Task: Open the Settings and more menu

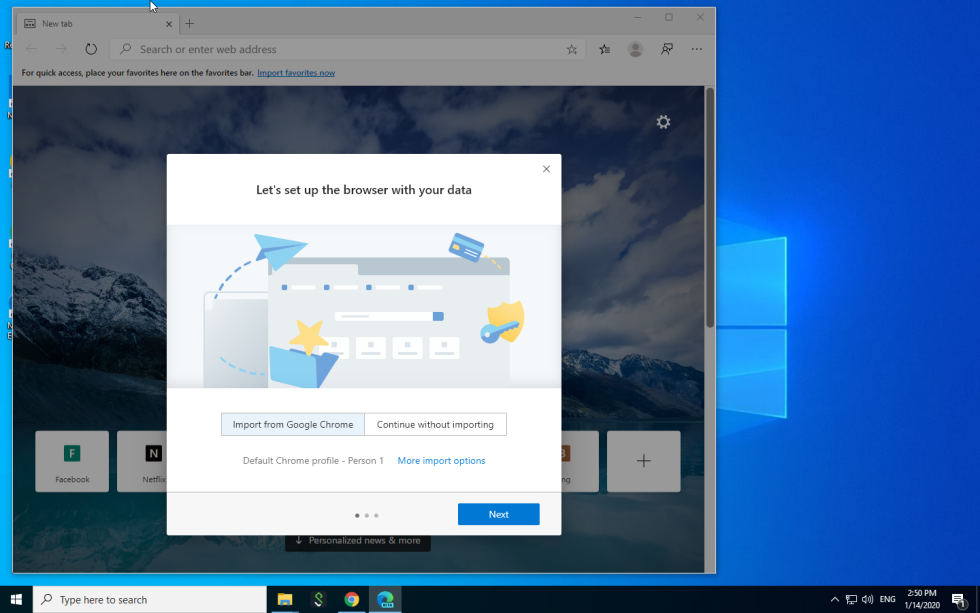Action: point(697,48)
